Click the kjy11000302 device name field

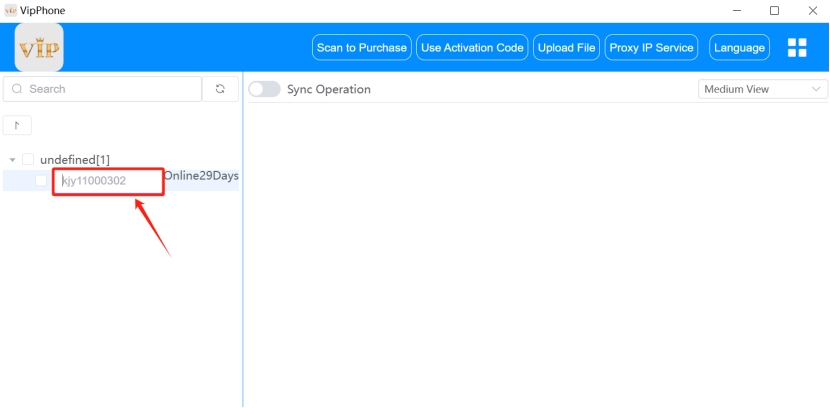click(108, 182)
